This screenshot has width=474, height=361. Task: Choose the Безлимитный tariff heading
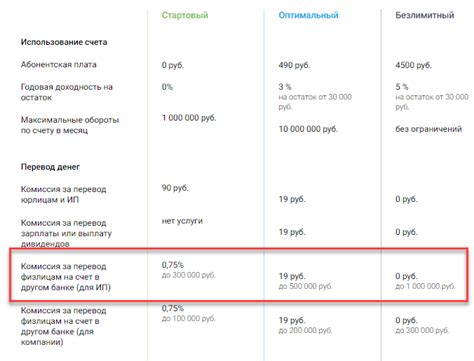coord(425,15)
